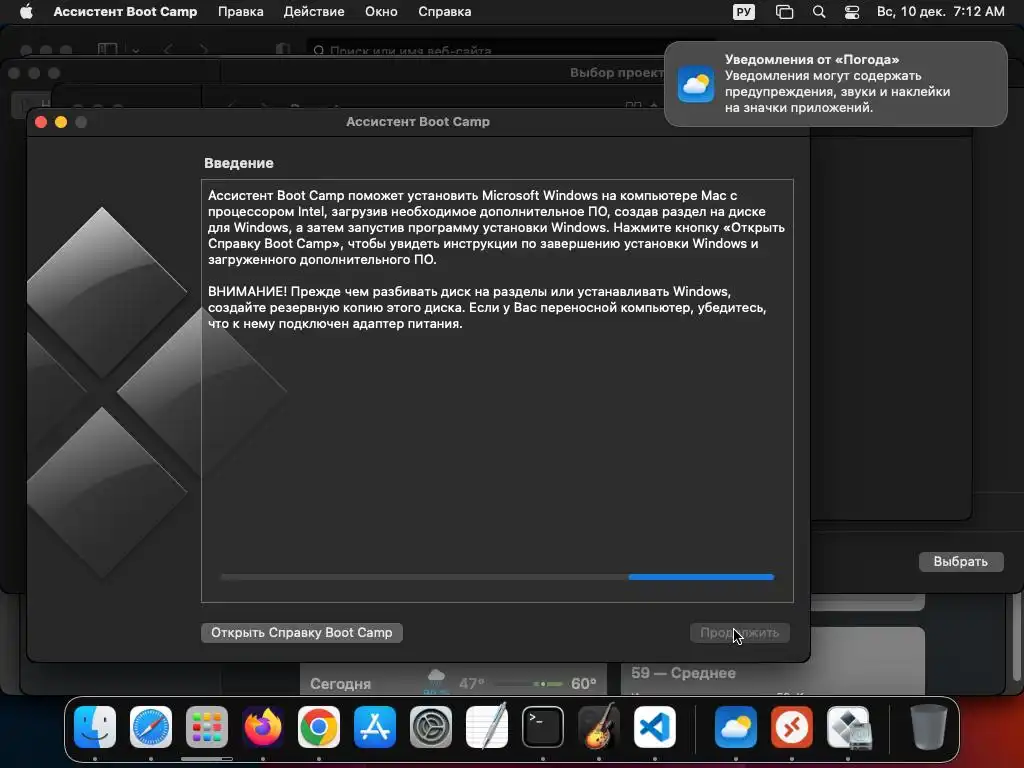This screenshot has height=768, width=1024.
Task: Click the Weather notification app icon
Action: 696,84
